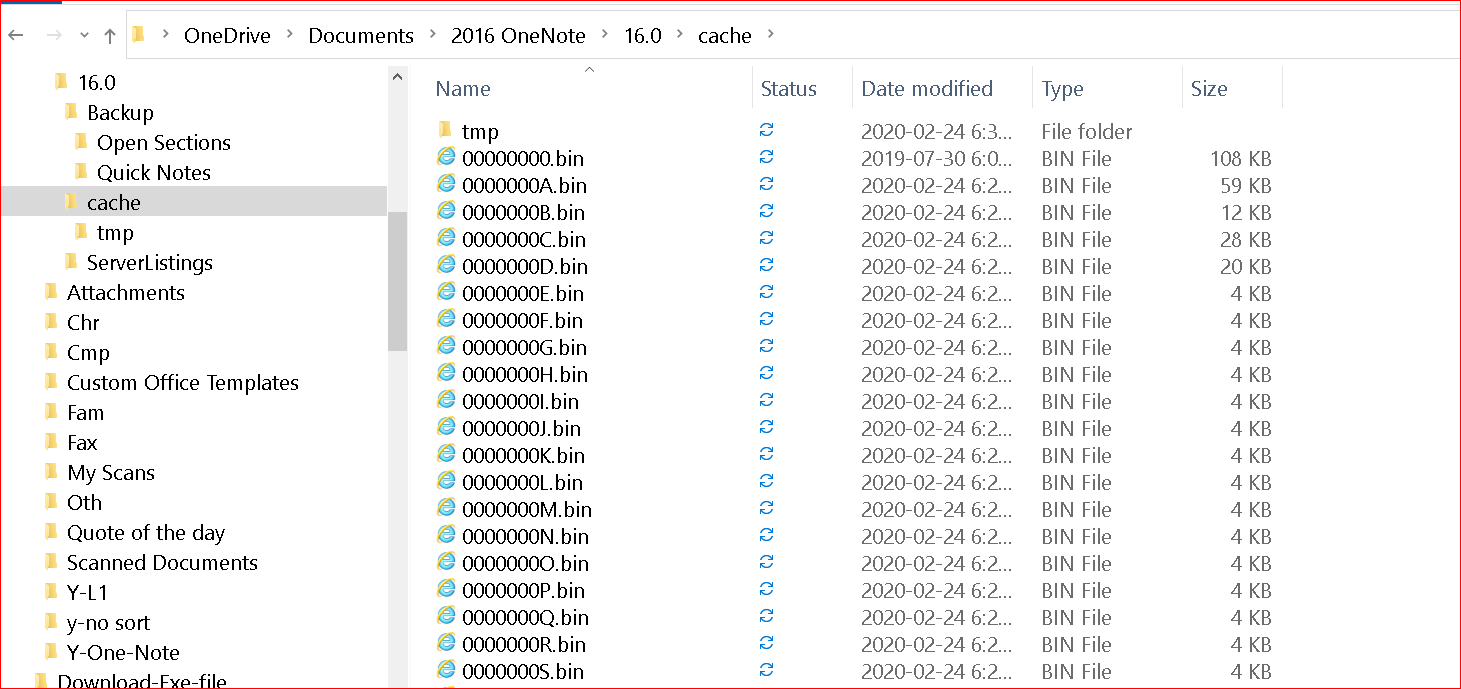Select the 16.0 folder in tree

pyautogui.click(x=97, y=82)
